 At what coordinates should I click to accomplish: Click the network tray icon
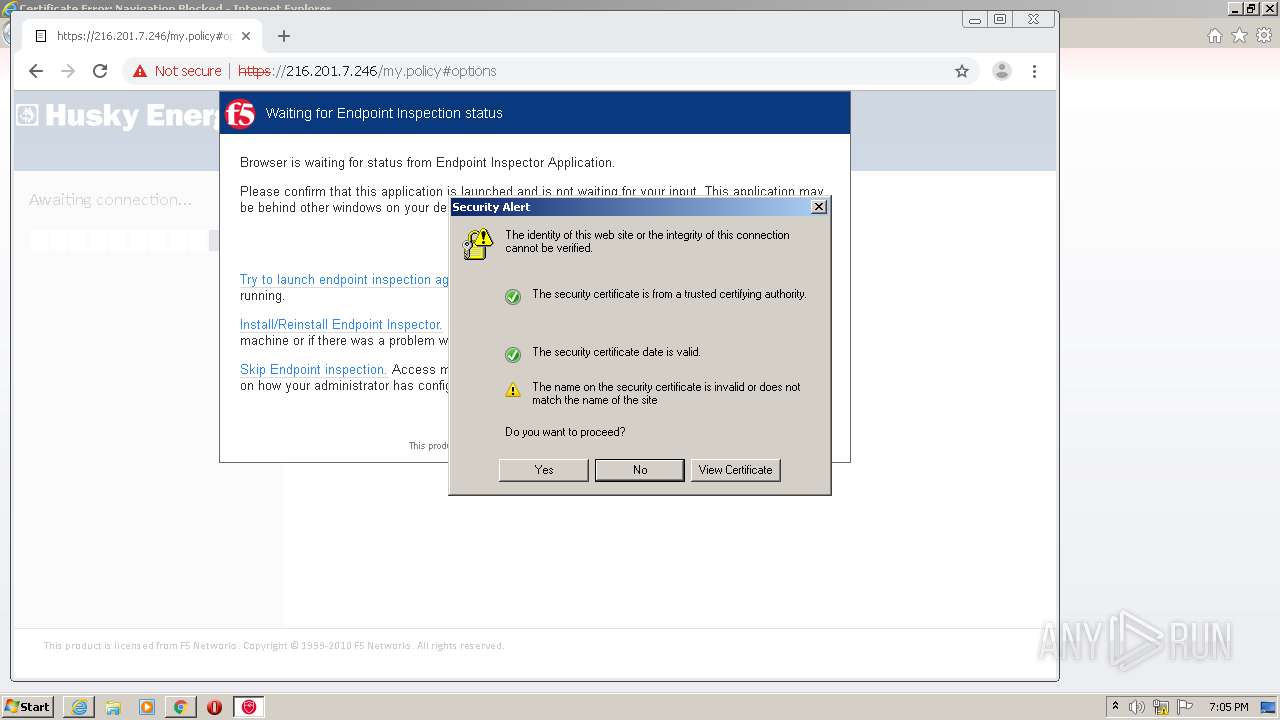pos(1161,707)
